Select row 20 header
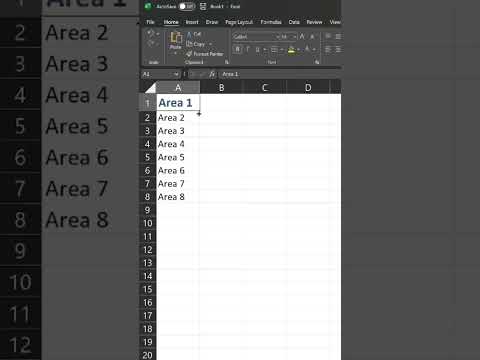The height and width of the screenshot is (360, 480). click(x=148, y=355)
